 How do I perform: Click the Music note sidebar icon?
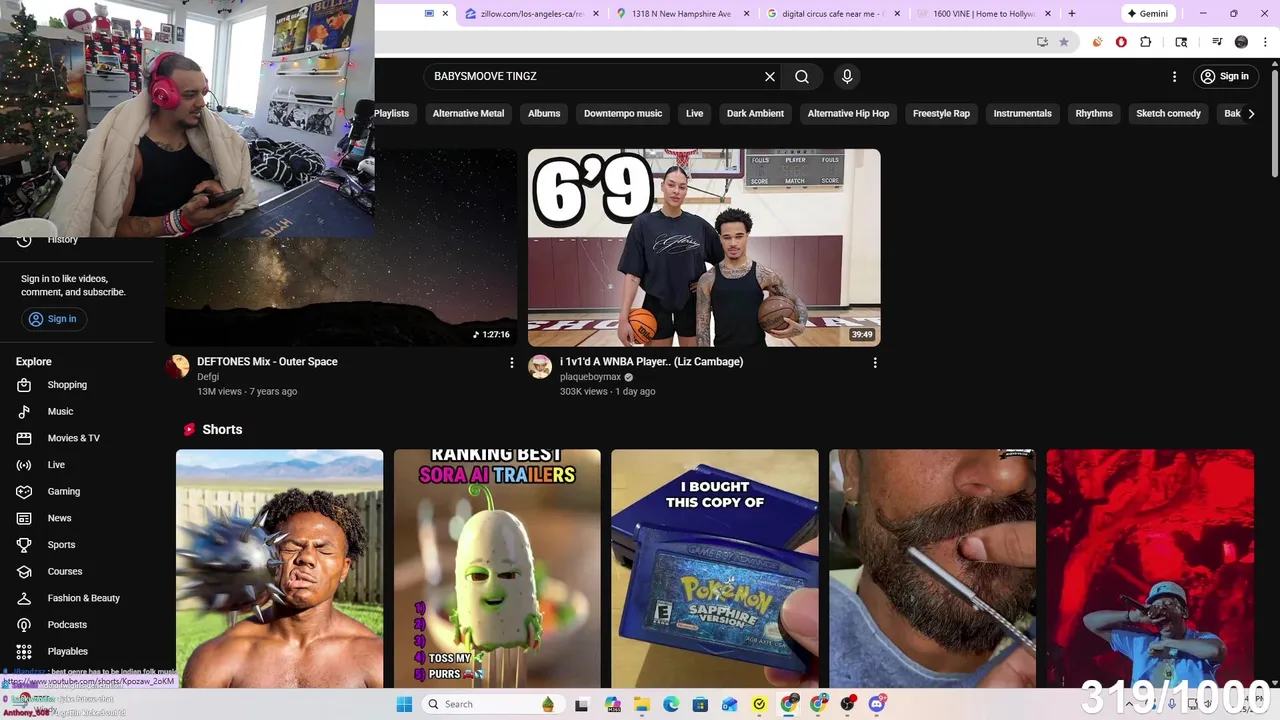coord(24,411)
